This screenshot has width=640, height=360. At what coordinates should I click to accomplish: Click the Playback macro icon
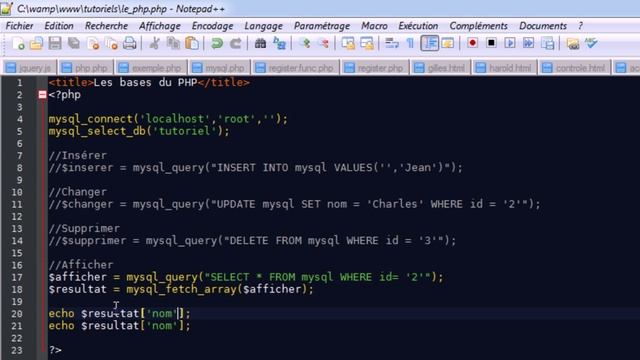[x=510, y=43]
